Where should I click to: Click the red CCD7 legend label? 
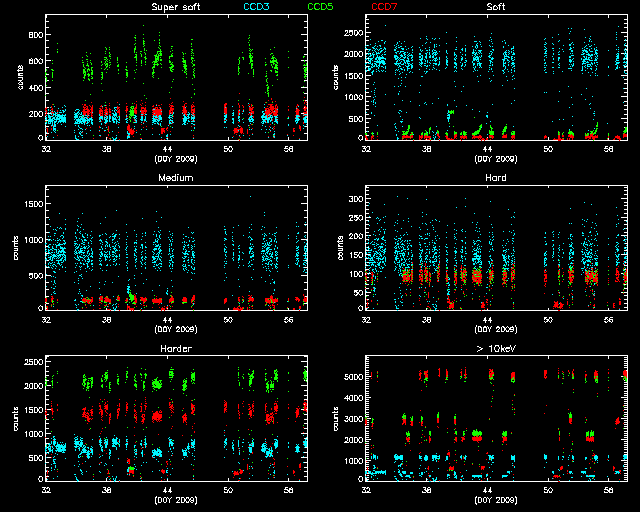pos(385,7)
